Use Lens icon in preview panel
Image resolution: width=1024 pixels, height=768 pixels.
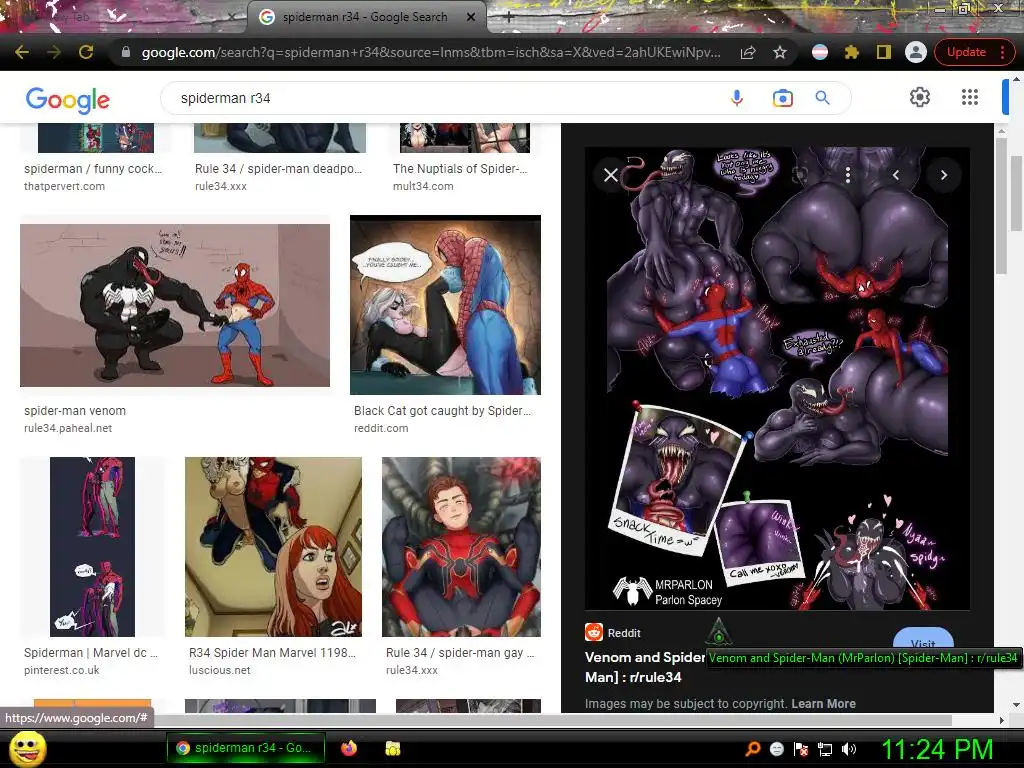799,175
